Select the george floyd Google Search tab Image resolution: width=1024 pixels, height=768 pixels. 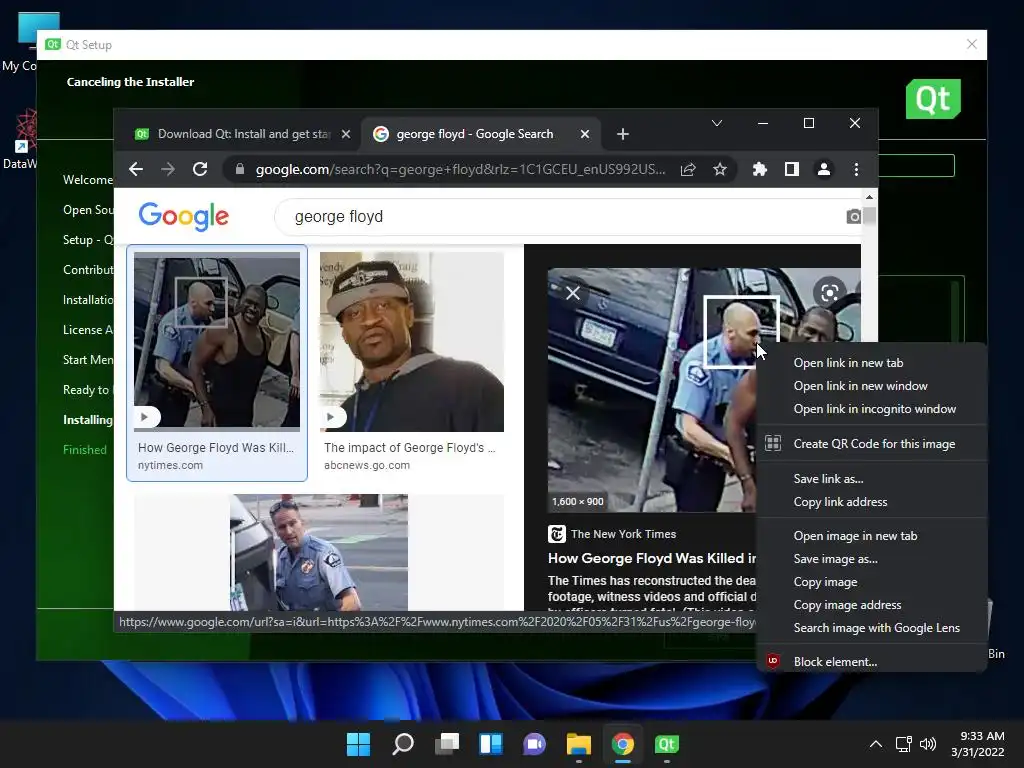click(481, 134)
